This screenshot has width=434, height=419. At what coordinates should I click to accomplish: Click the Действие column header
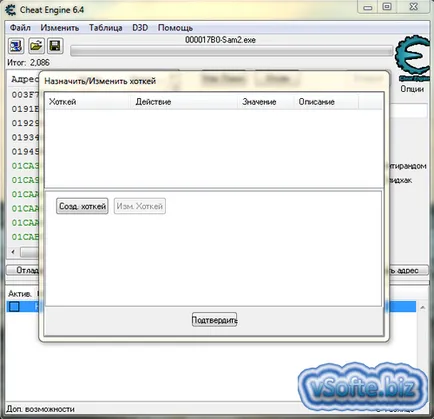tap(153, 102)
